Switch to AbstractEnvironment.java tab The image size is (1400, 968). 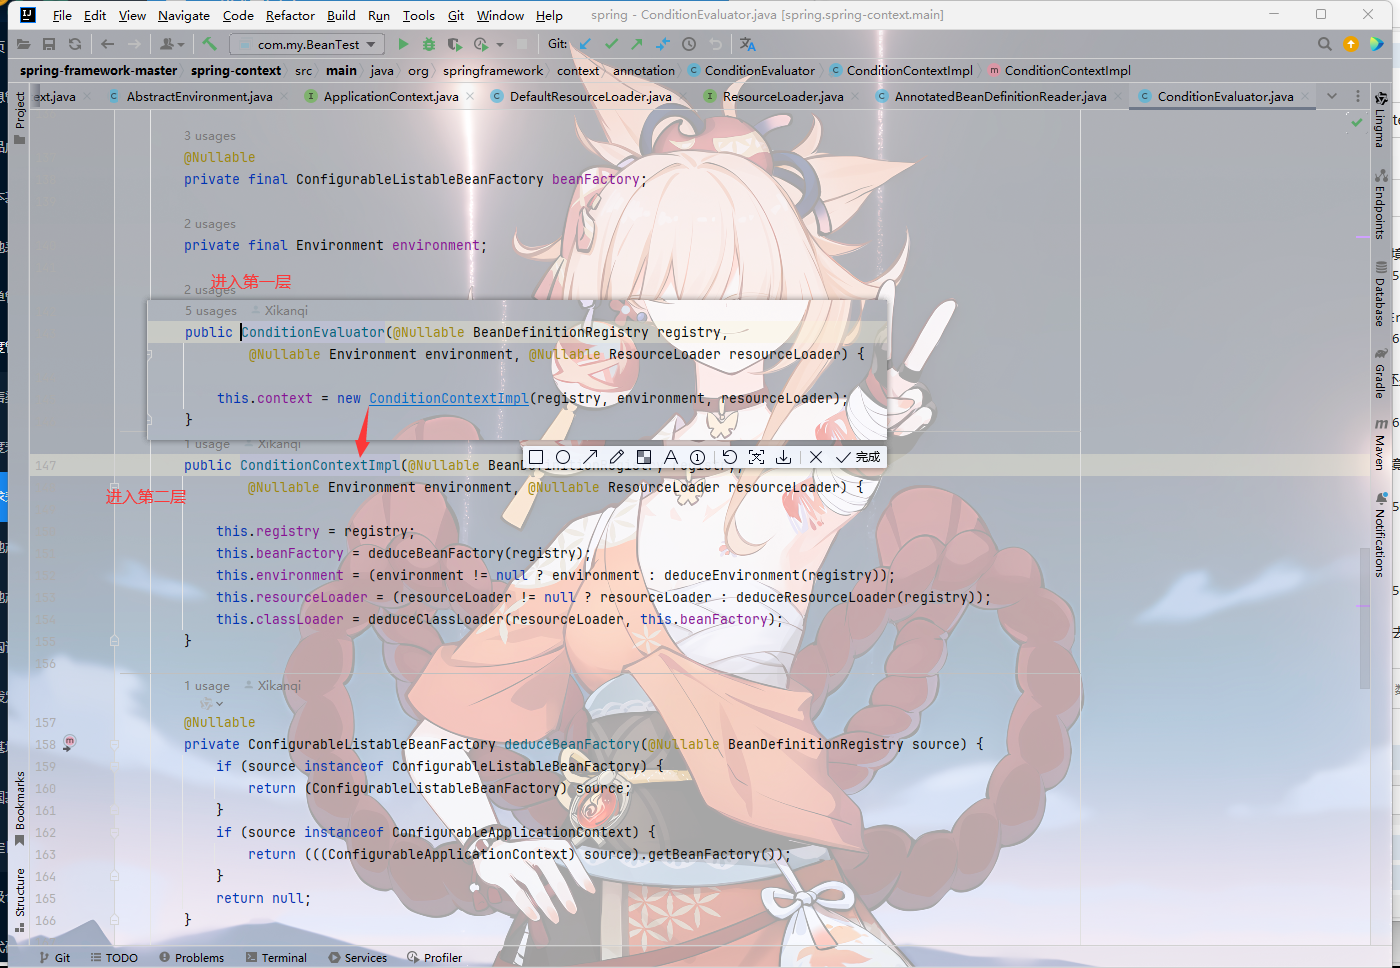point(199,96)
